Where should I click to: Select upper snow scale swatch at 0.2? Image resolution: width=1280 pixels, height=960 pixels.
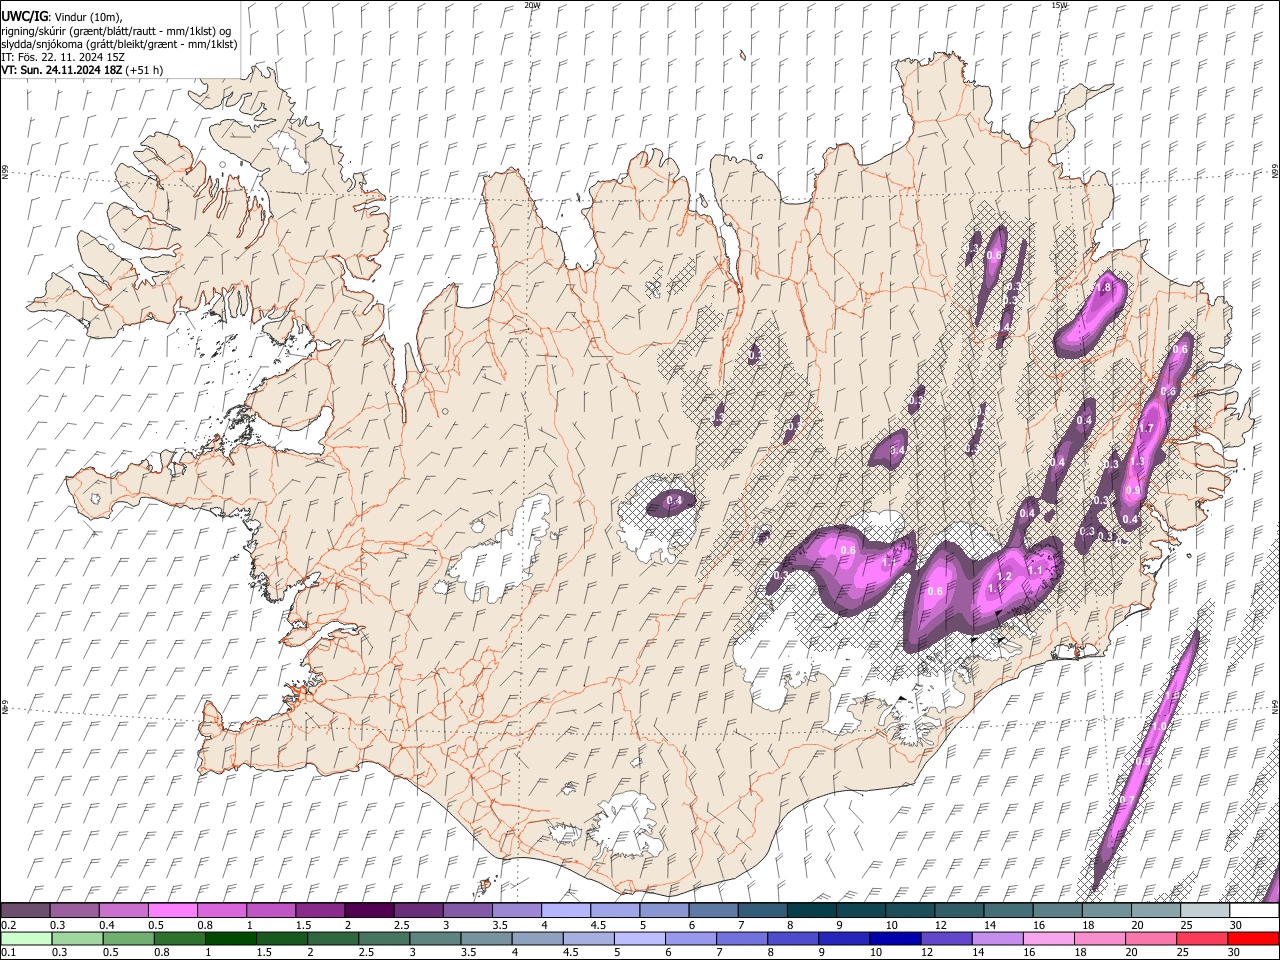pyautogui.click(x=25, y=911)
